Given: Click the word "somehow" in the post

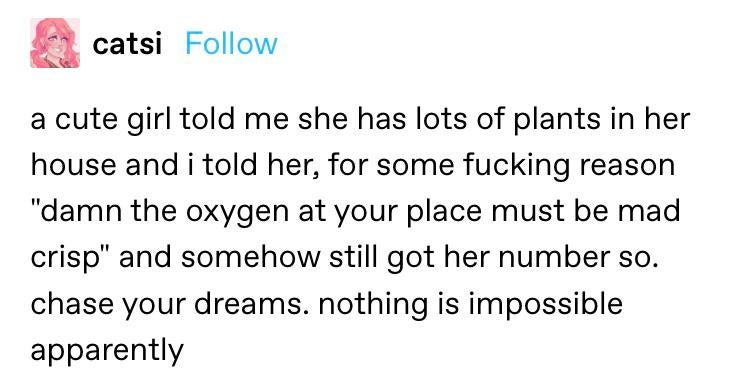Looking at the screenshot, I should pyautogui.click(x=251, y=257).
